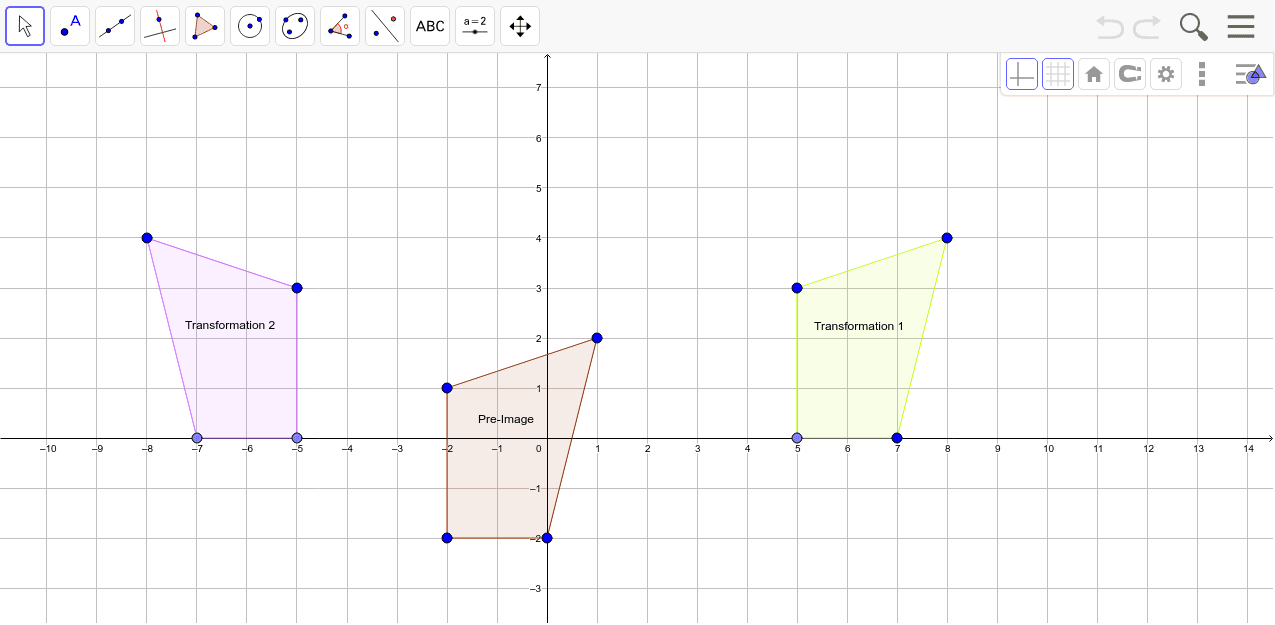Select Pre-Image vertex at (-2, -2)
1275x625 pixels.
click(x=447, y=538)
